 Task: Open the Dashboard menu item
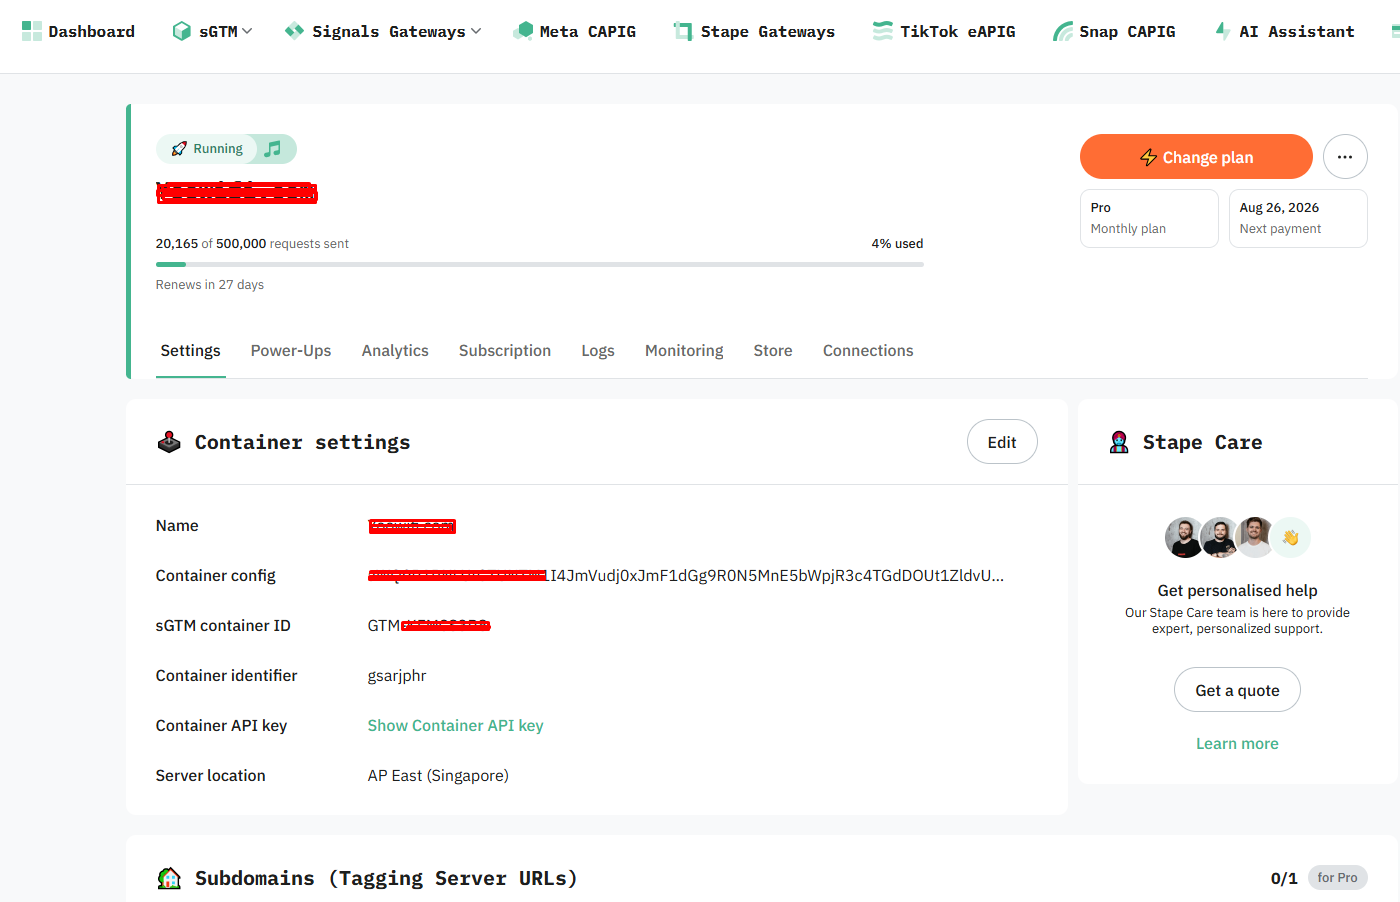[x=79, y=31]
